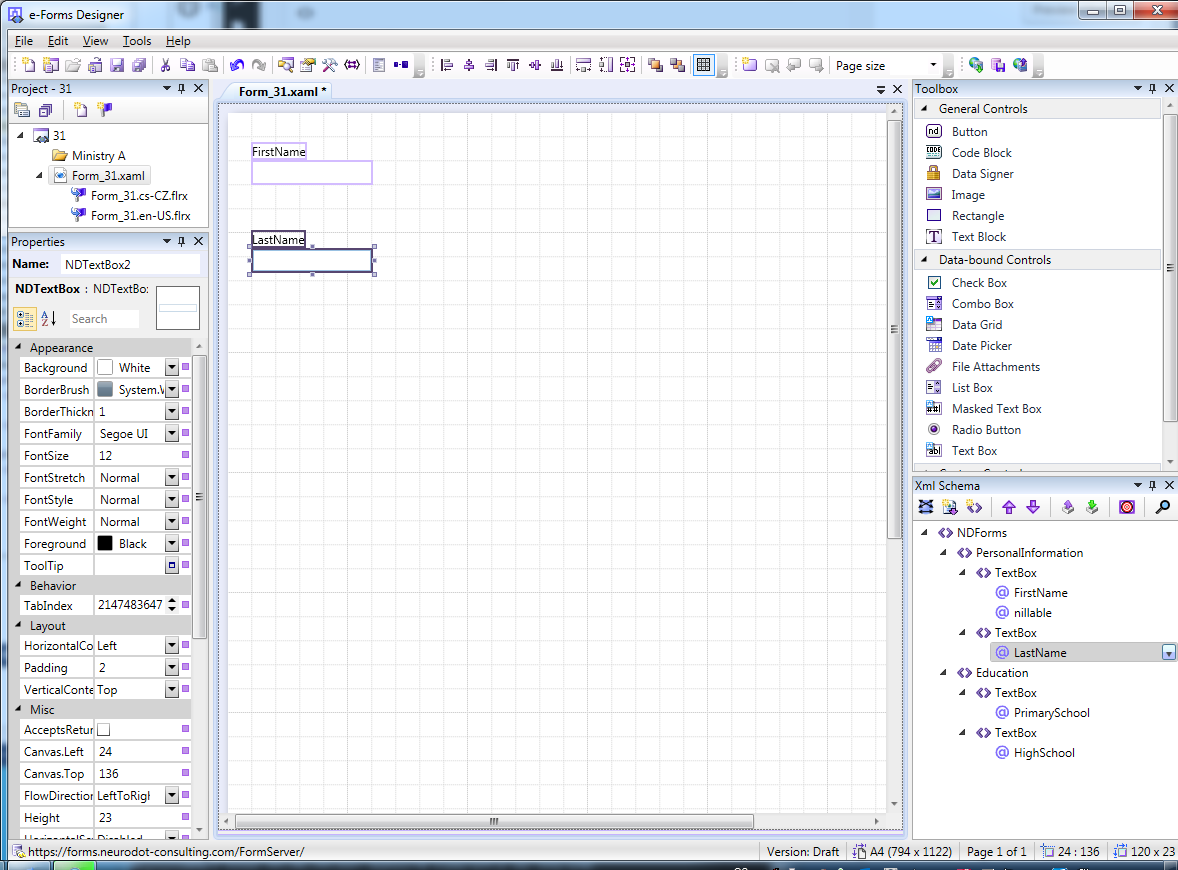This screenshot has height=870, width=1178.
Task: Select the Data Signer control in Toolbox
Action: pos(982,174)
